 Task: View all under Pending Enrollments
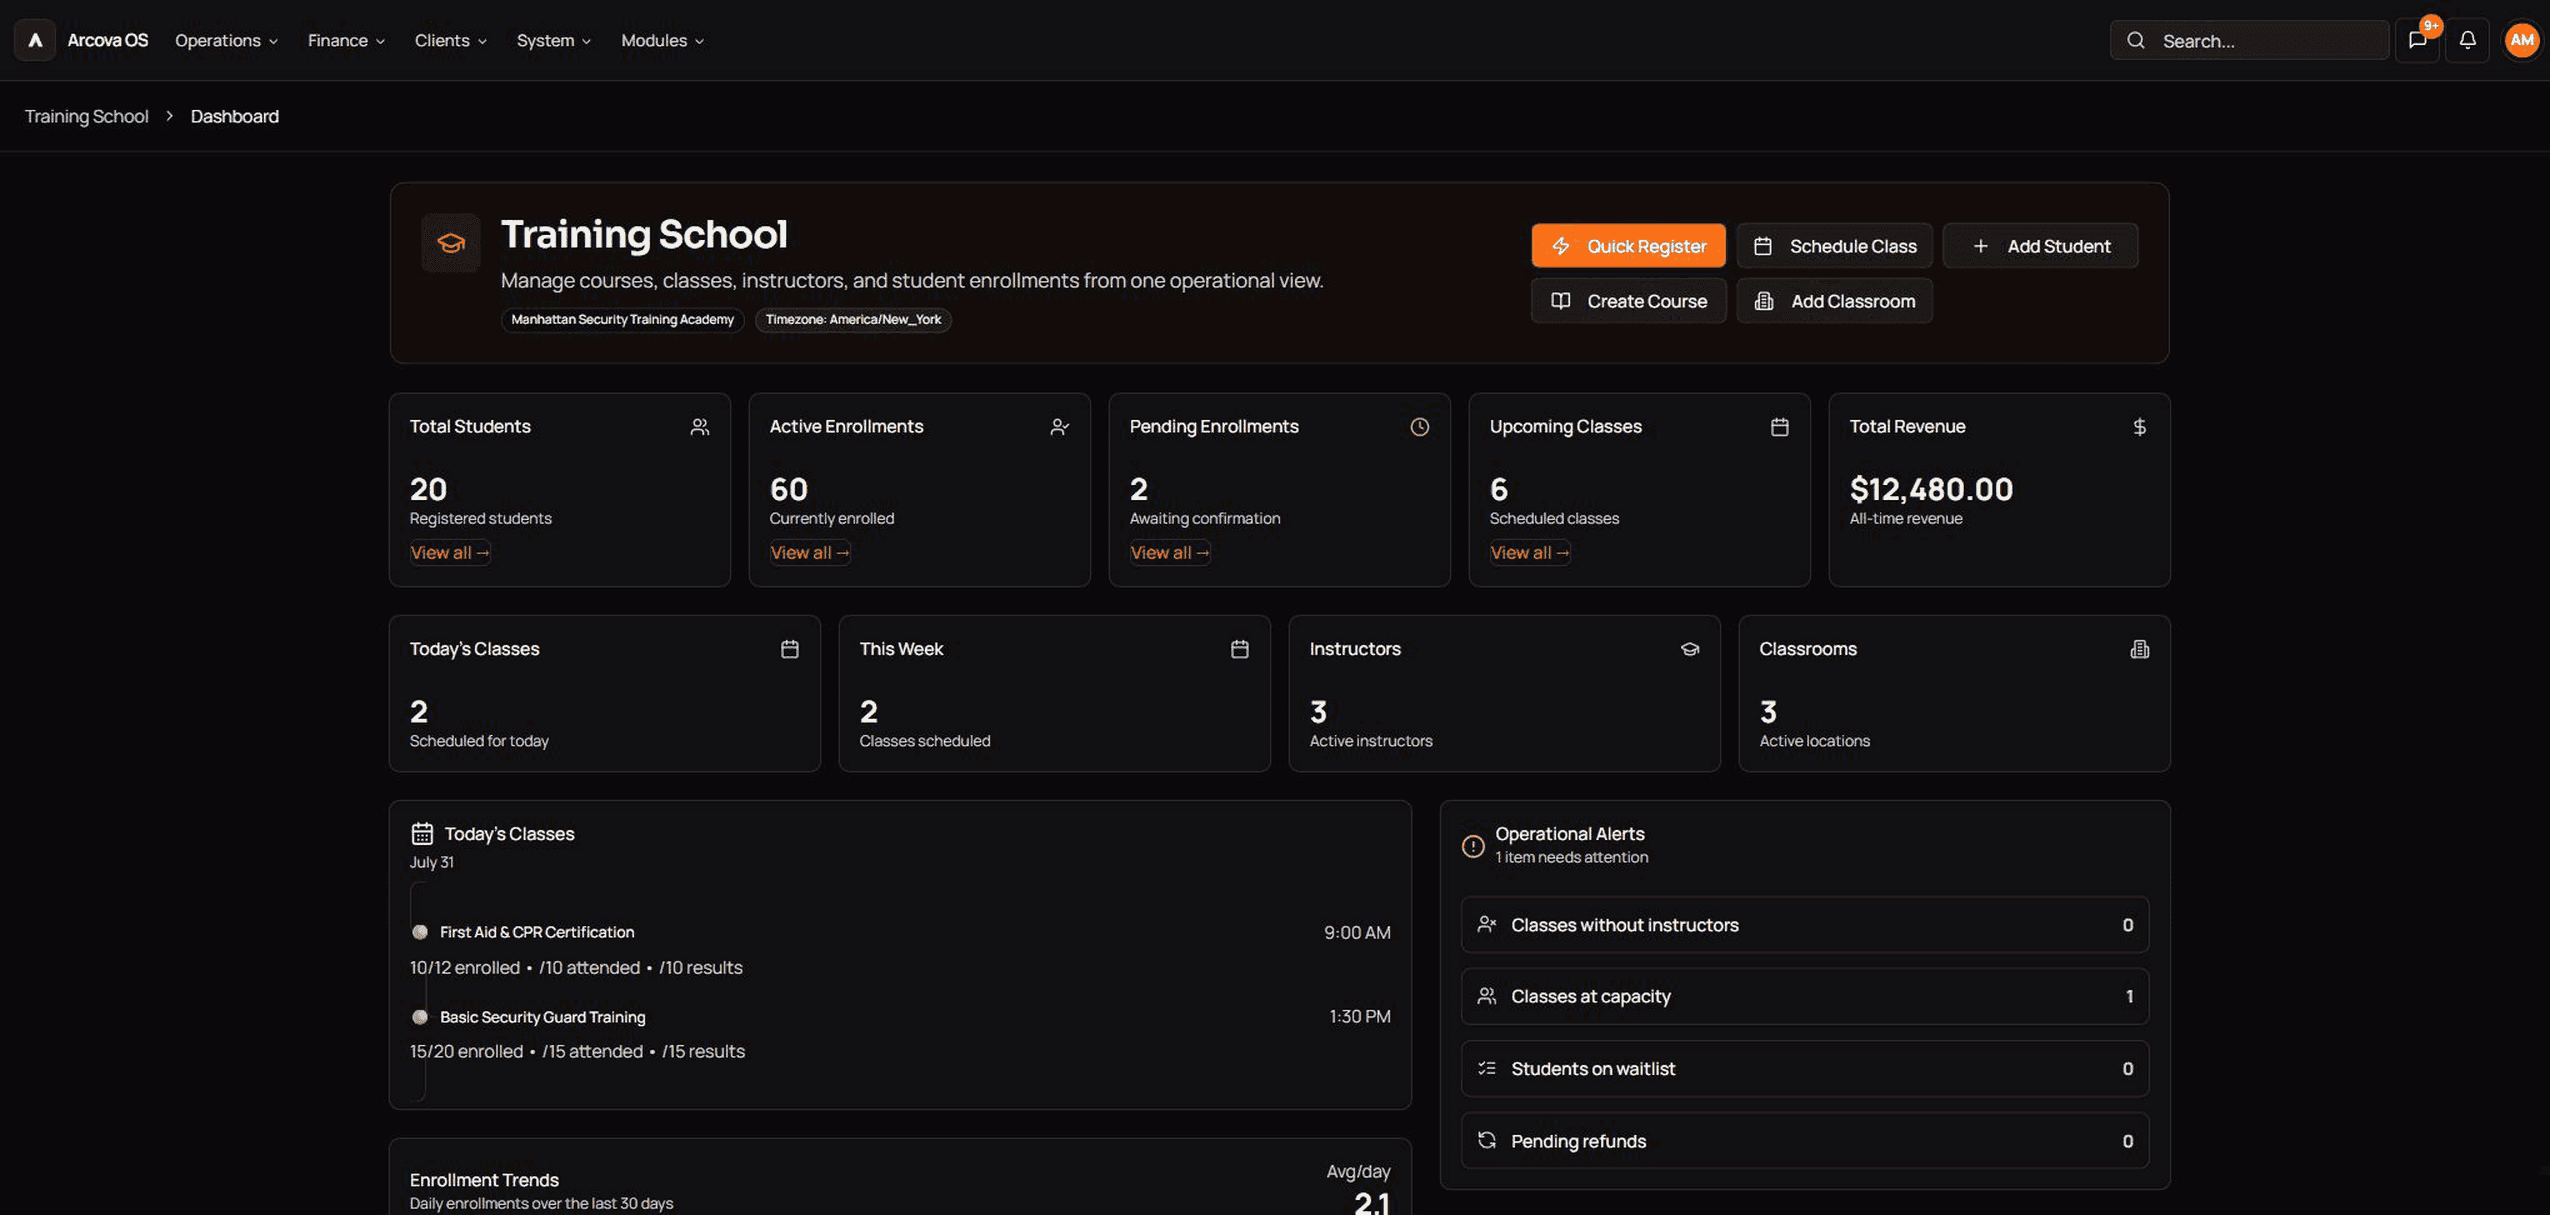pyautogui.click(x=1170, y=552)
